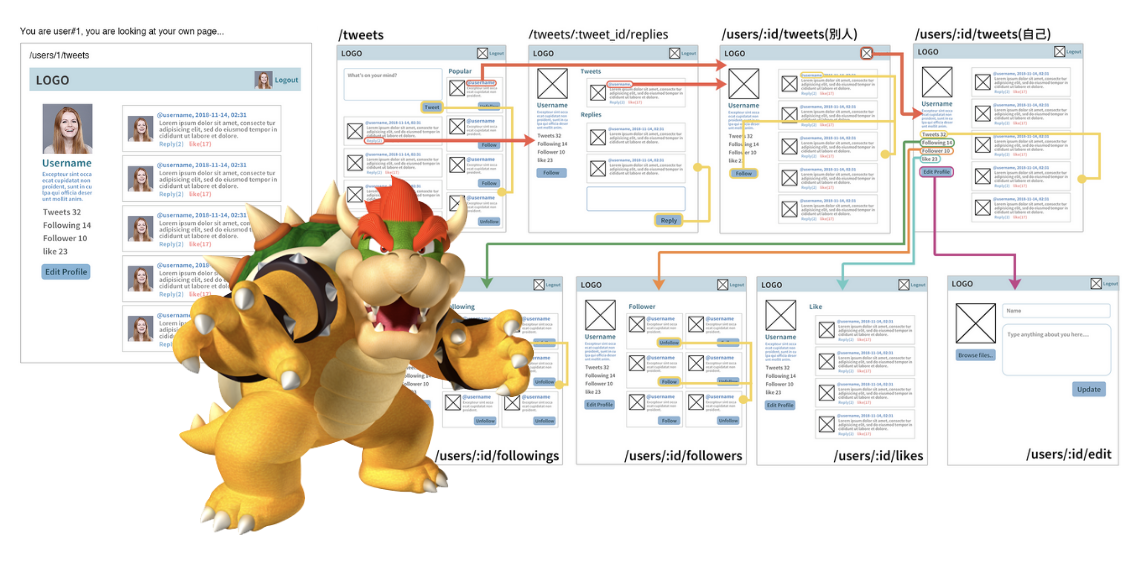Click Edit Profile button in likes wireframe
1140x562 pixels.
pos(780,405)
